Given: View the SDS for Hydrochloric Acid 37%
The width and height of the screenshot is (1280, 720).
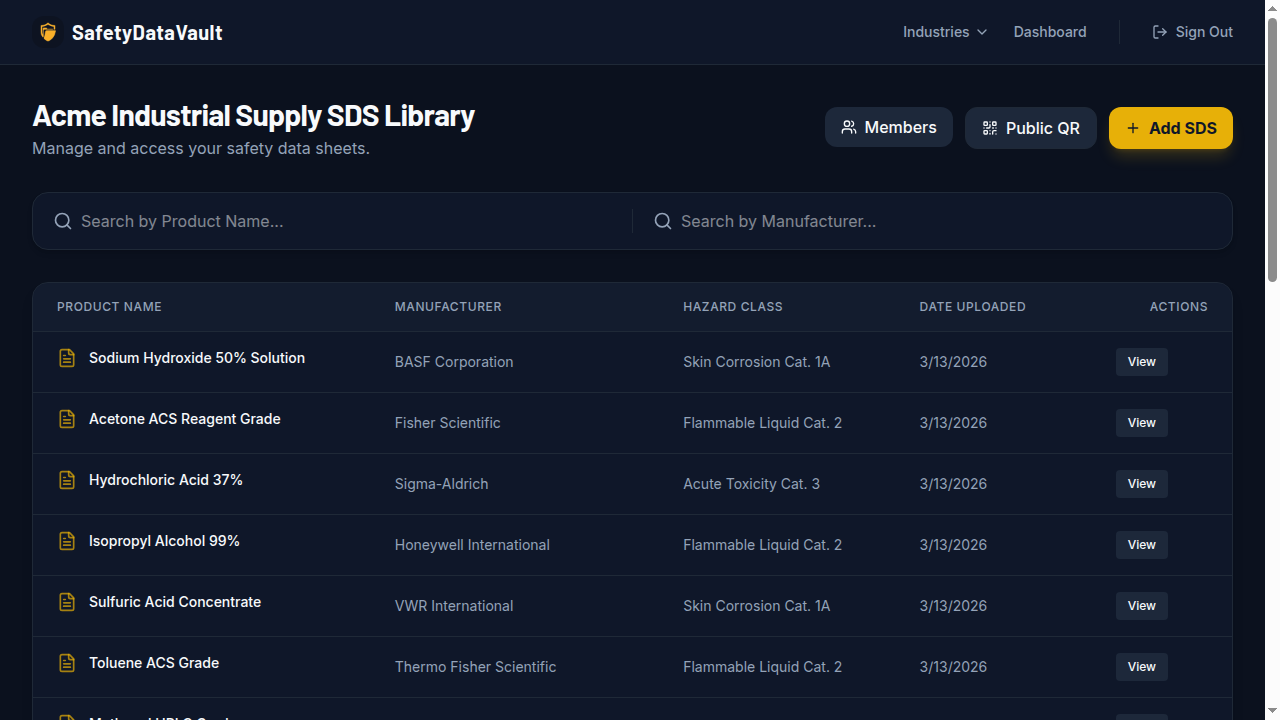Looking at the screenshot, I should pos(1141,483).
